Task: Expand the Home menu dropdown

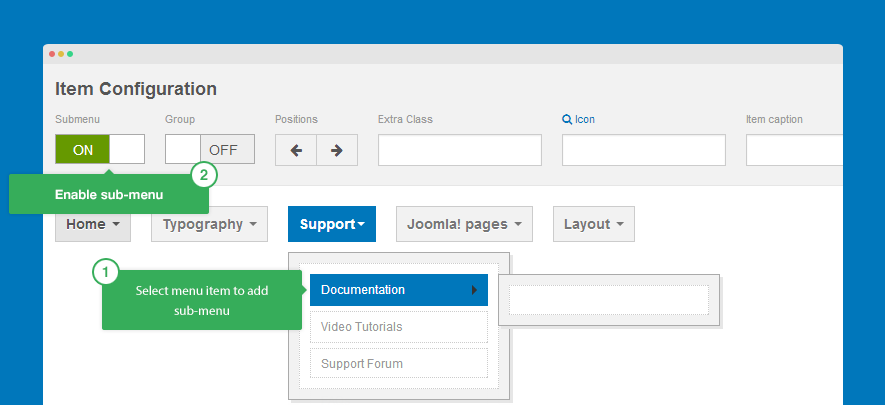Action: click(93, 224)
